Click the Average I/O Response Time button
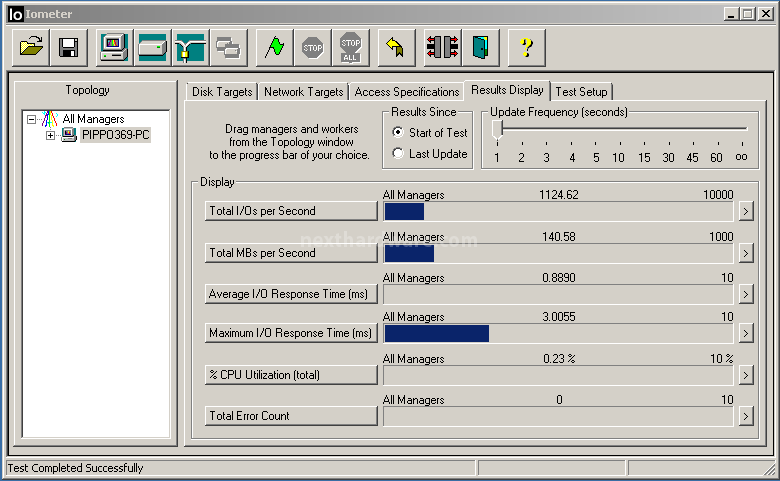 coord(291,294)
